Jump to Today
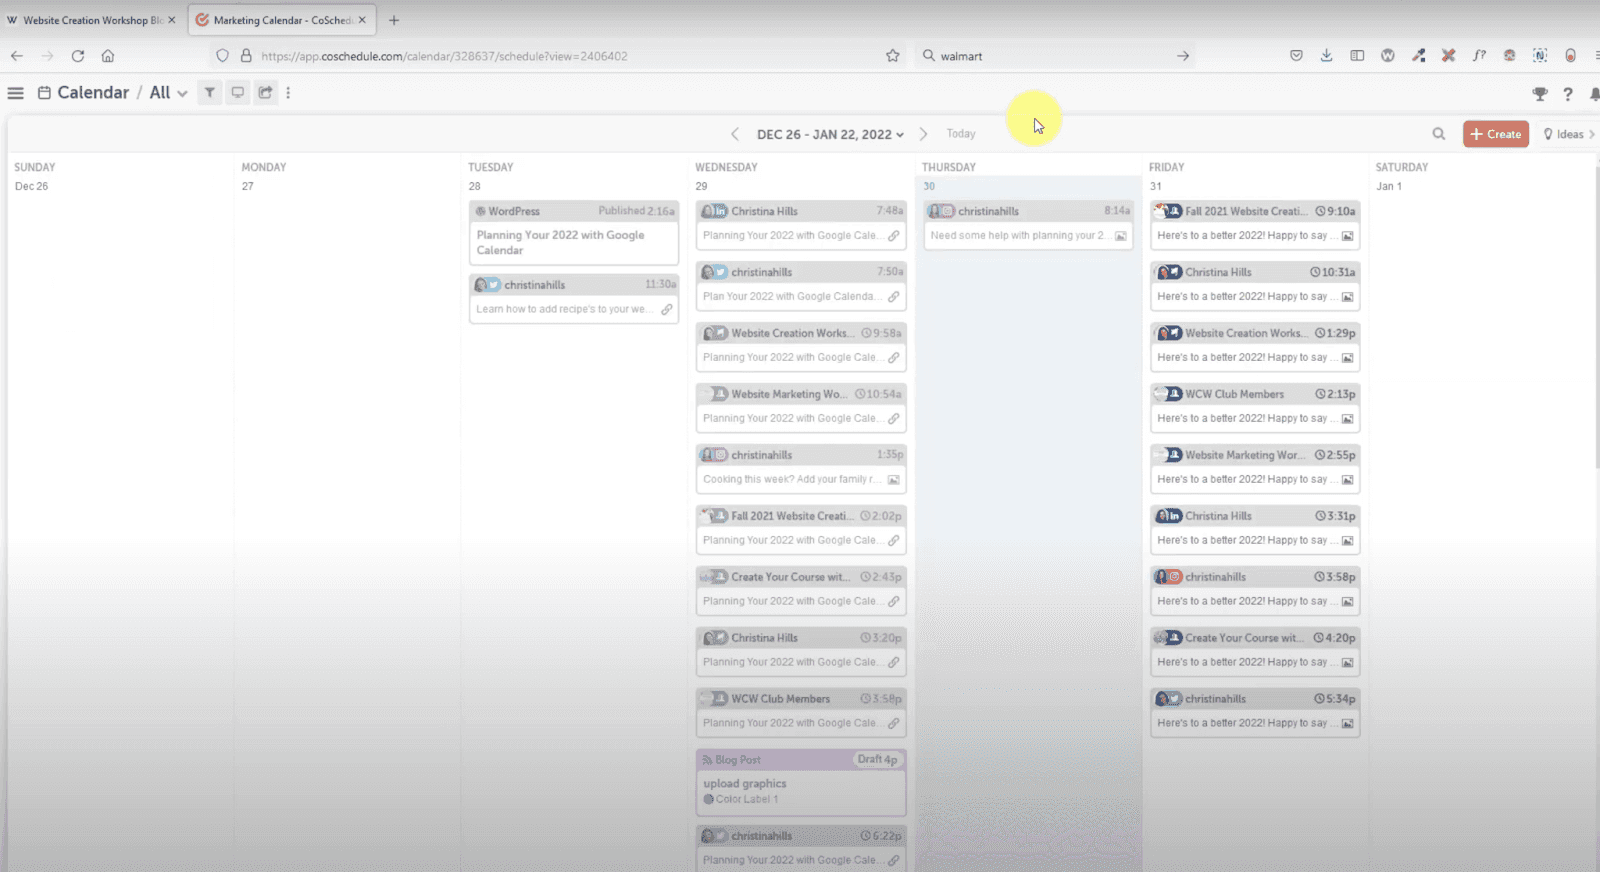Image resolution: width=1600 pixels, height=872 pixels. click(x=961, y=134)
